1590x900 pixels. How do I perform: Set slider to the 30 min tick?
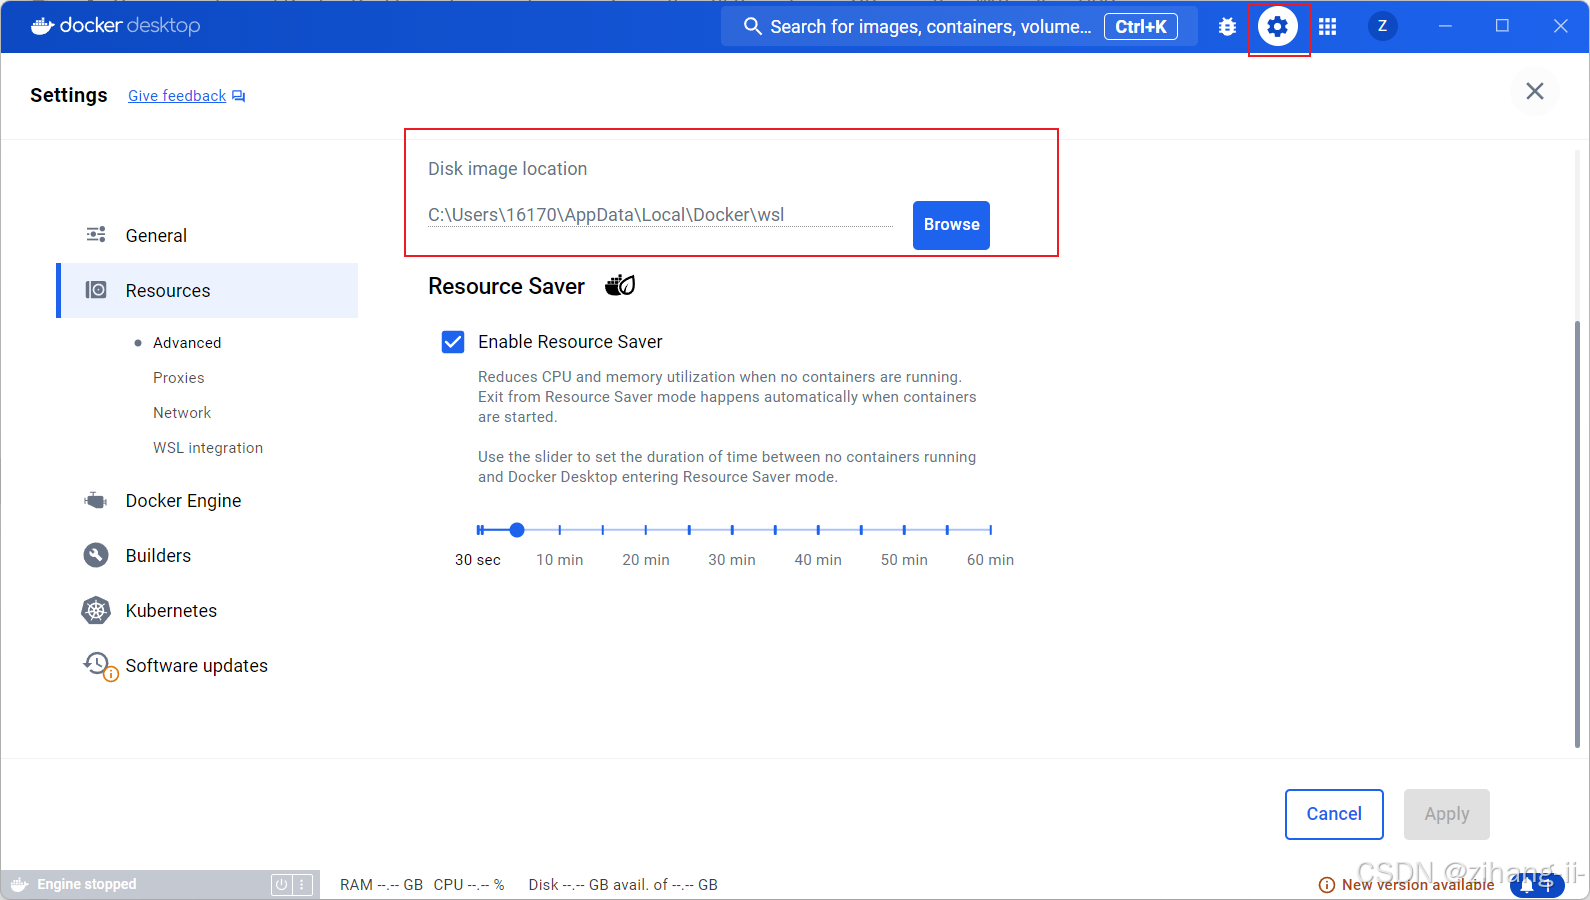[x=732, y=530]
